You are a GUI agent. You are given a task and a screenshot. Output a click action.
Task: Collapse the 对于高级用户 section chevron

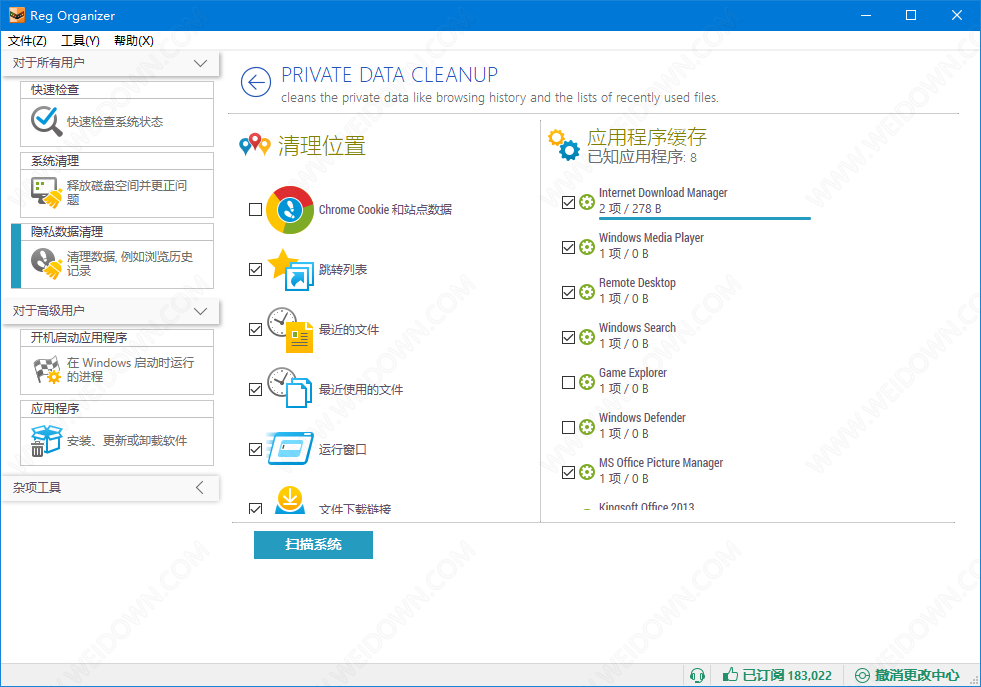click(200, 311)
